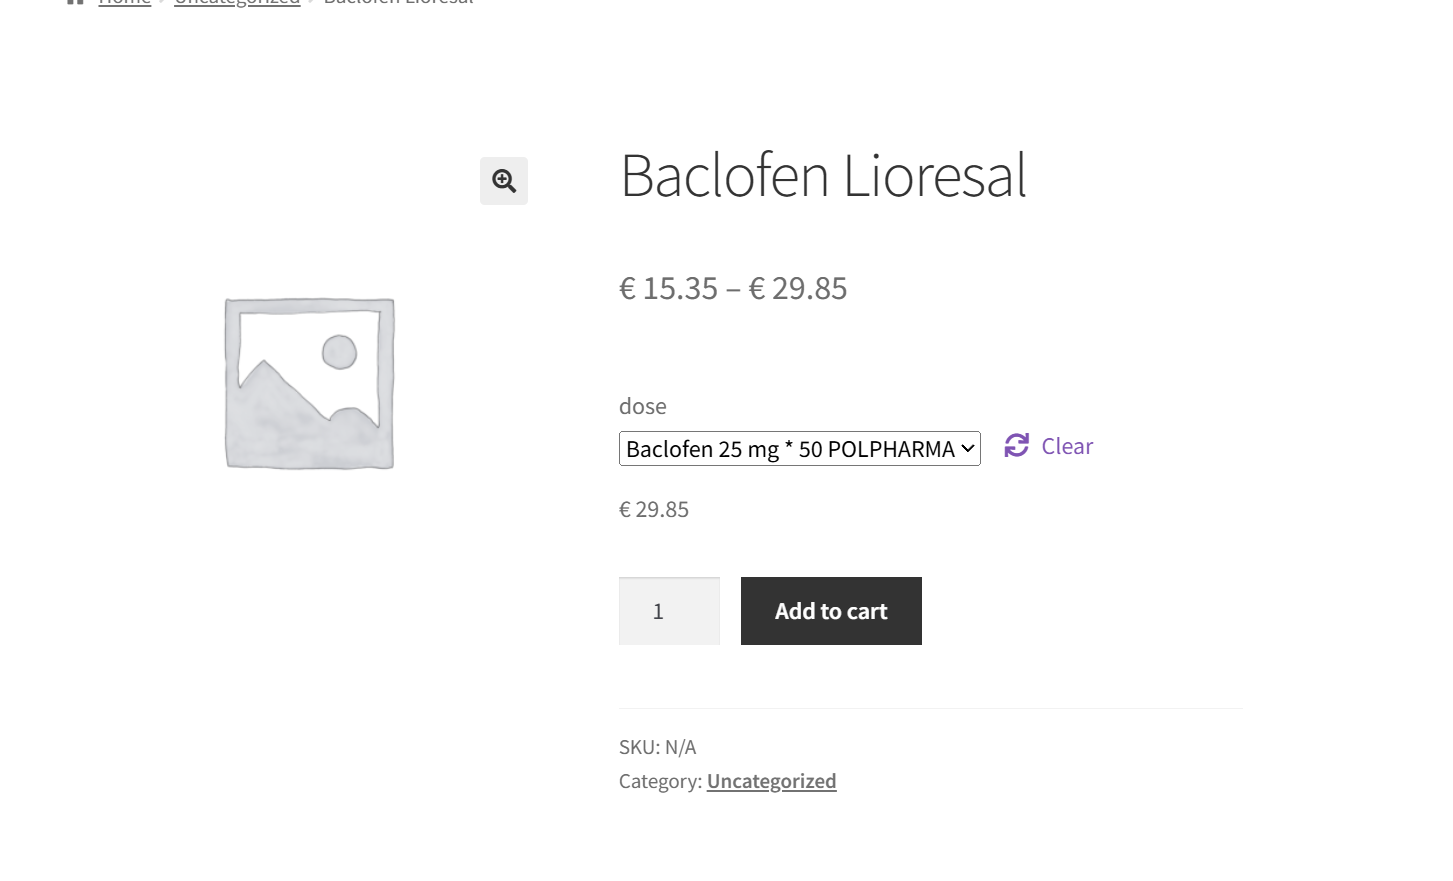Click Baclofen Lioresal in the breadcrumb trail

[x=398, y=2]
